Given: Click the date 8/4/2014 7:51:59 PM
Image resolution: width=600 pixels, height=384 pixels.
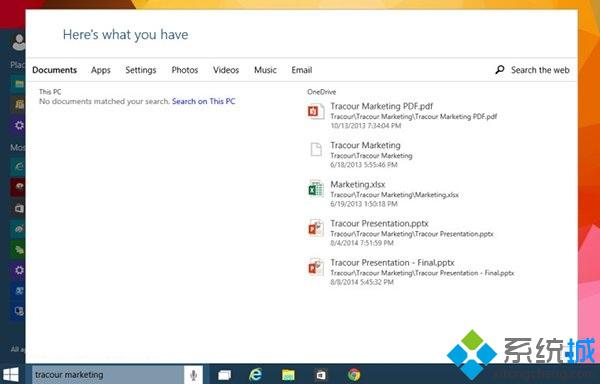Looking at the screenshot, I should coord(362,243).
